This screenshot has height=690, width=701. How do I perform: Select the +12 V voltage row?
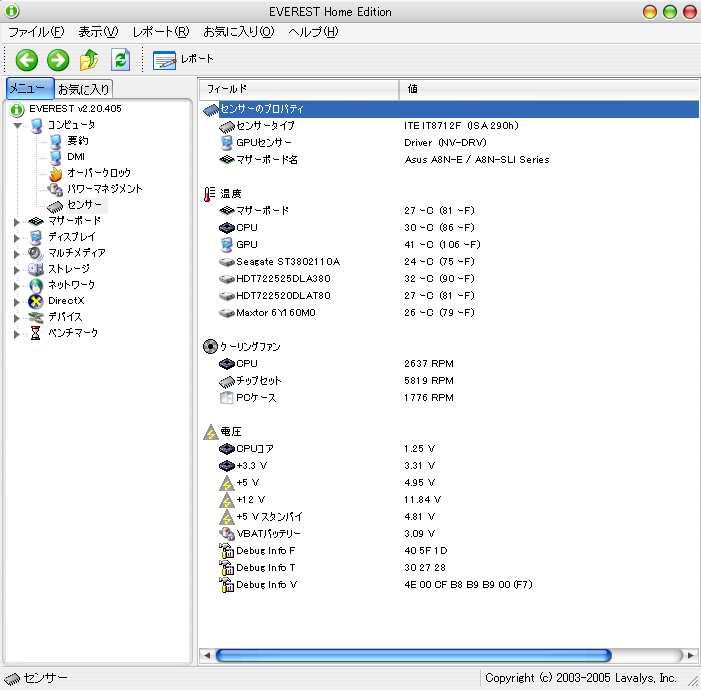pos(450,500)
